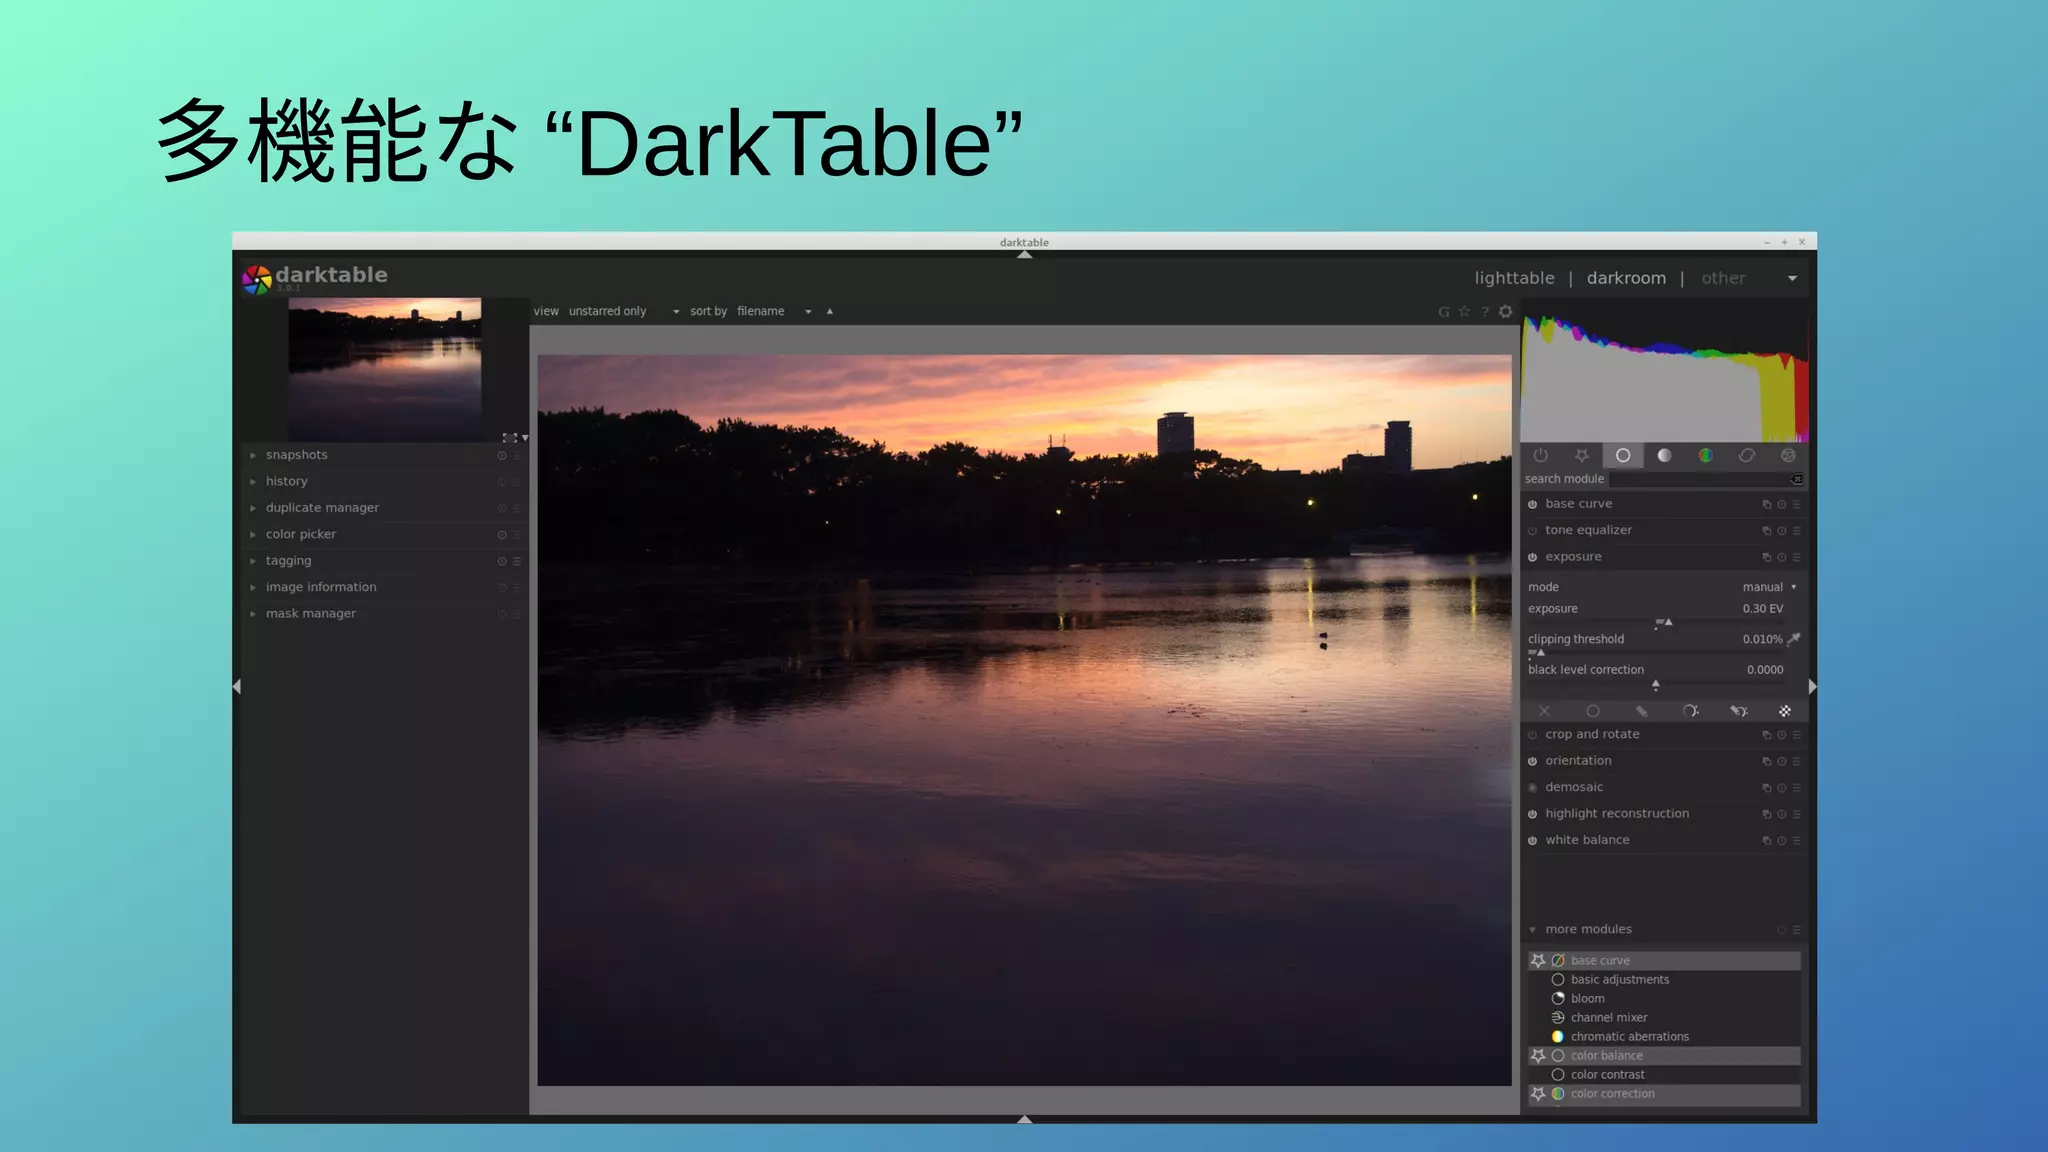Duplicate instance of highlight reconstruction

click(1766, 815)
